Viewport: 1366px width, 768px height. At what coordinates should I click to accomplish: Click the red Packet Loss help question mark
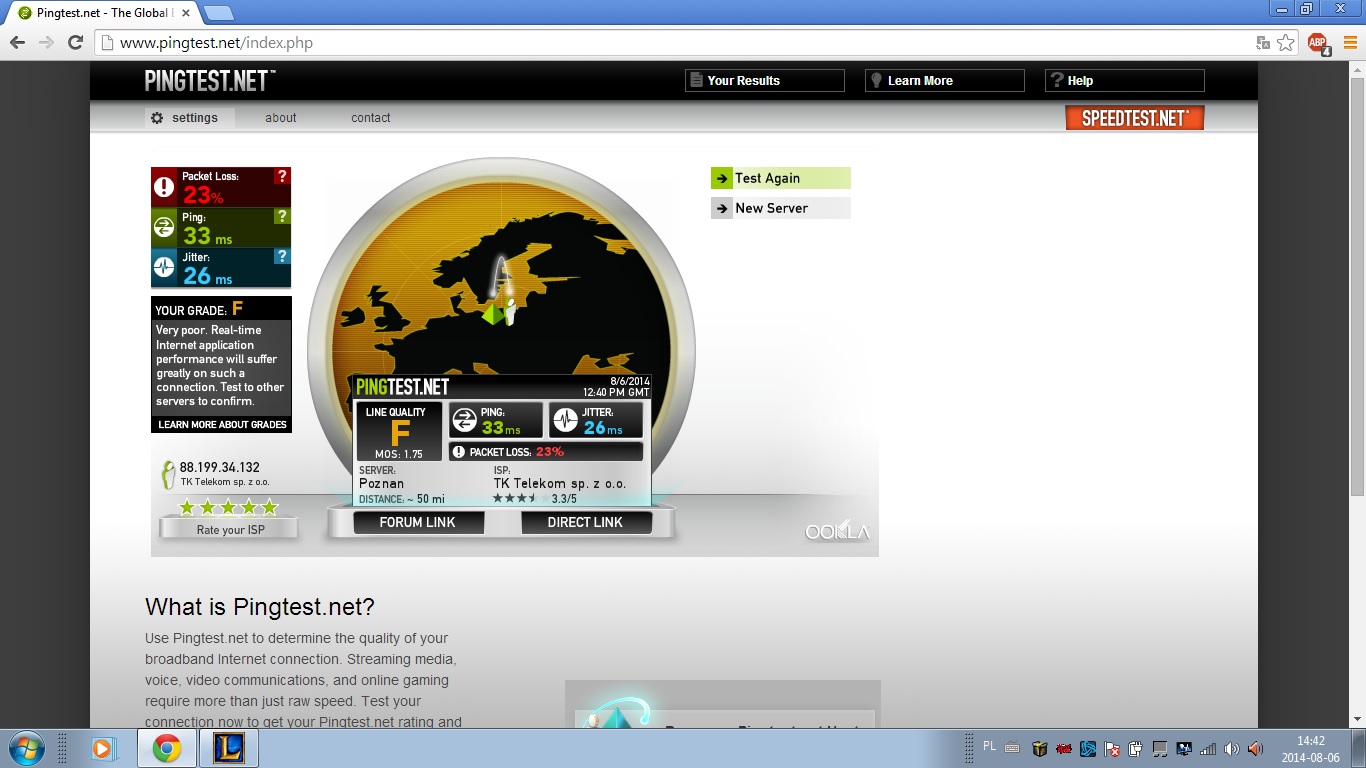click(x=283, y=176)
